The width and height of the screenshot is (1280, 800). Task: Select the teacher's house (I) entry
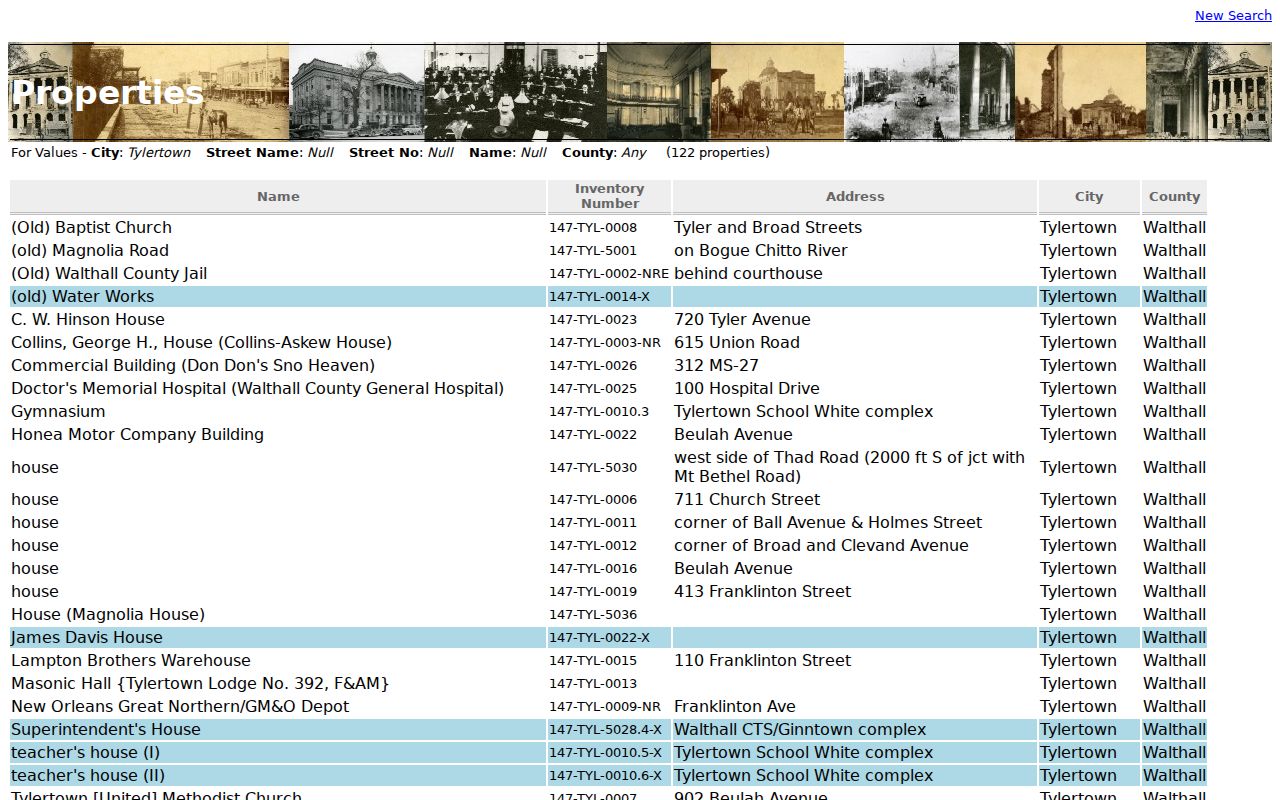tap(85, 752)
